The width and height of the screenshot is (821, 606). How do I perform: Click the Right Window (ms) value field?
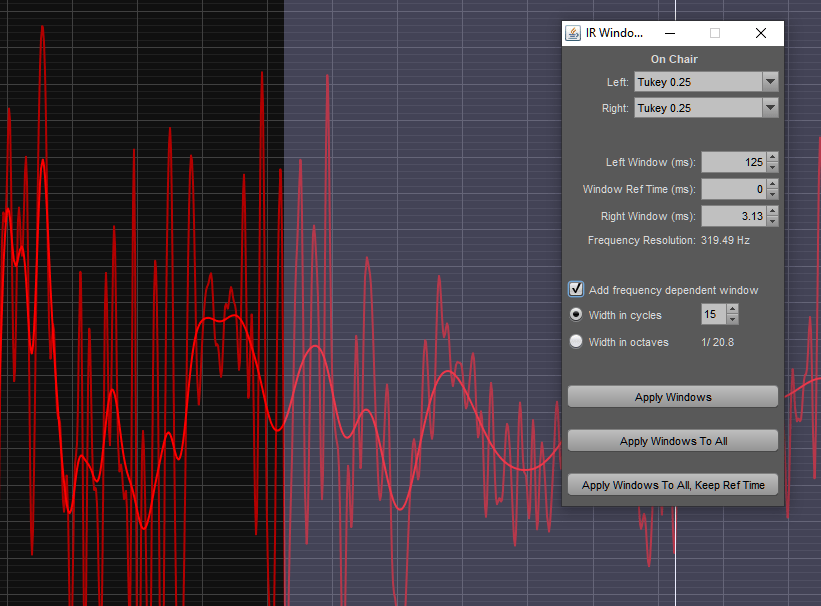point(734,216)
